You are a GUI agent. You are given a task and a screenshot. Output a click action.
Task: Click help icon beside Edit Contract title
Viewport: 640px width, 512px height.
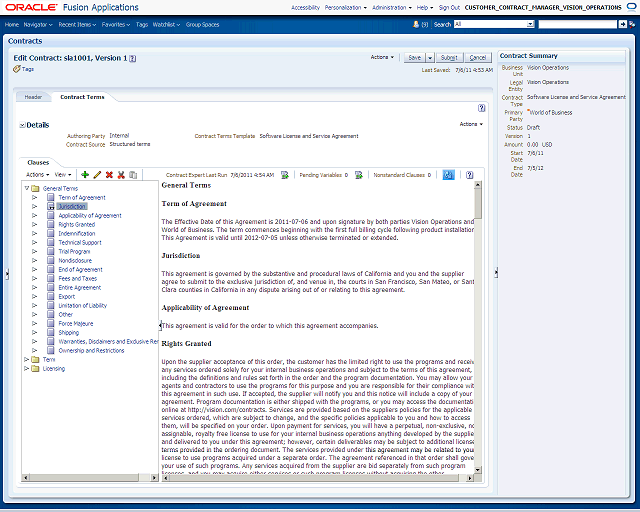(x=133, y=58)
